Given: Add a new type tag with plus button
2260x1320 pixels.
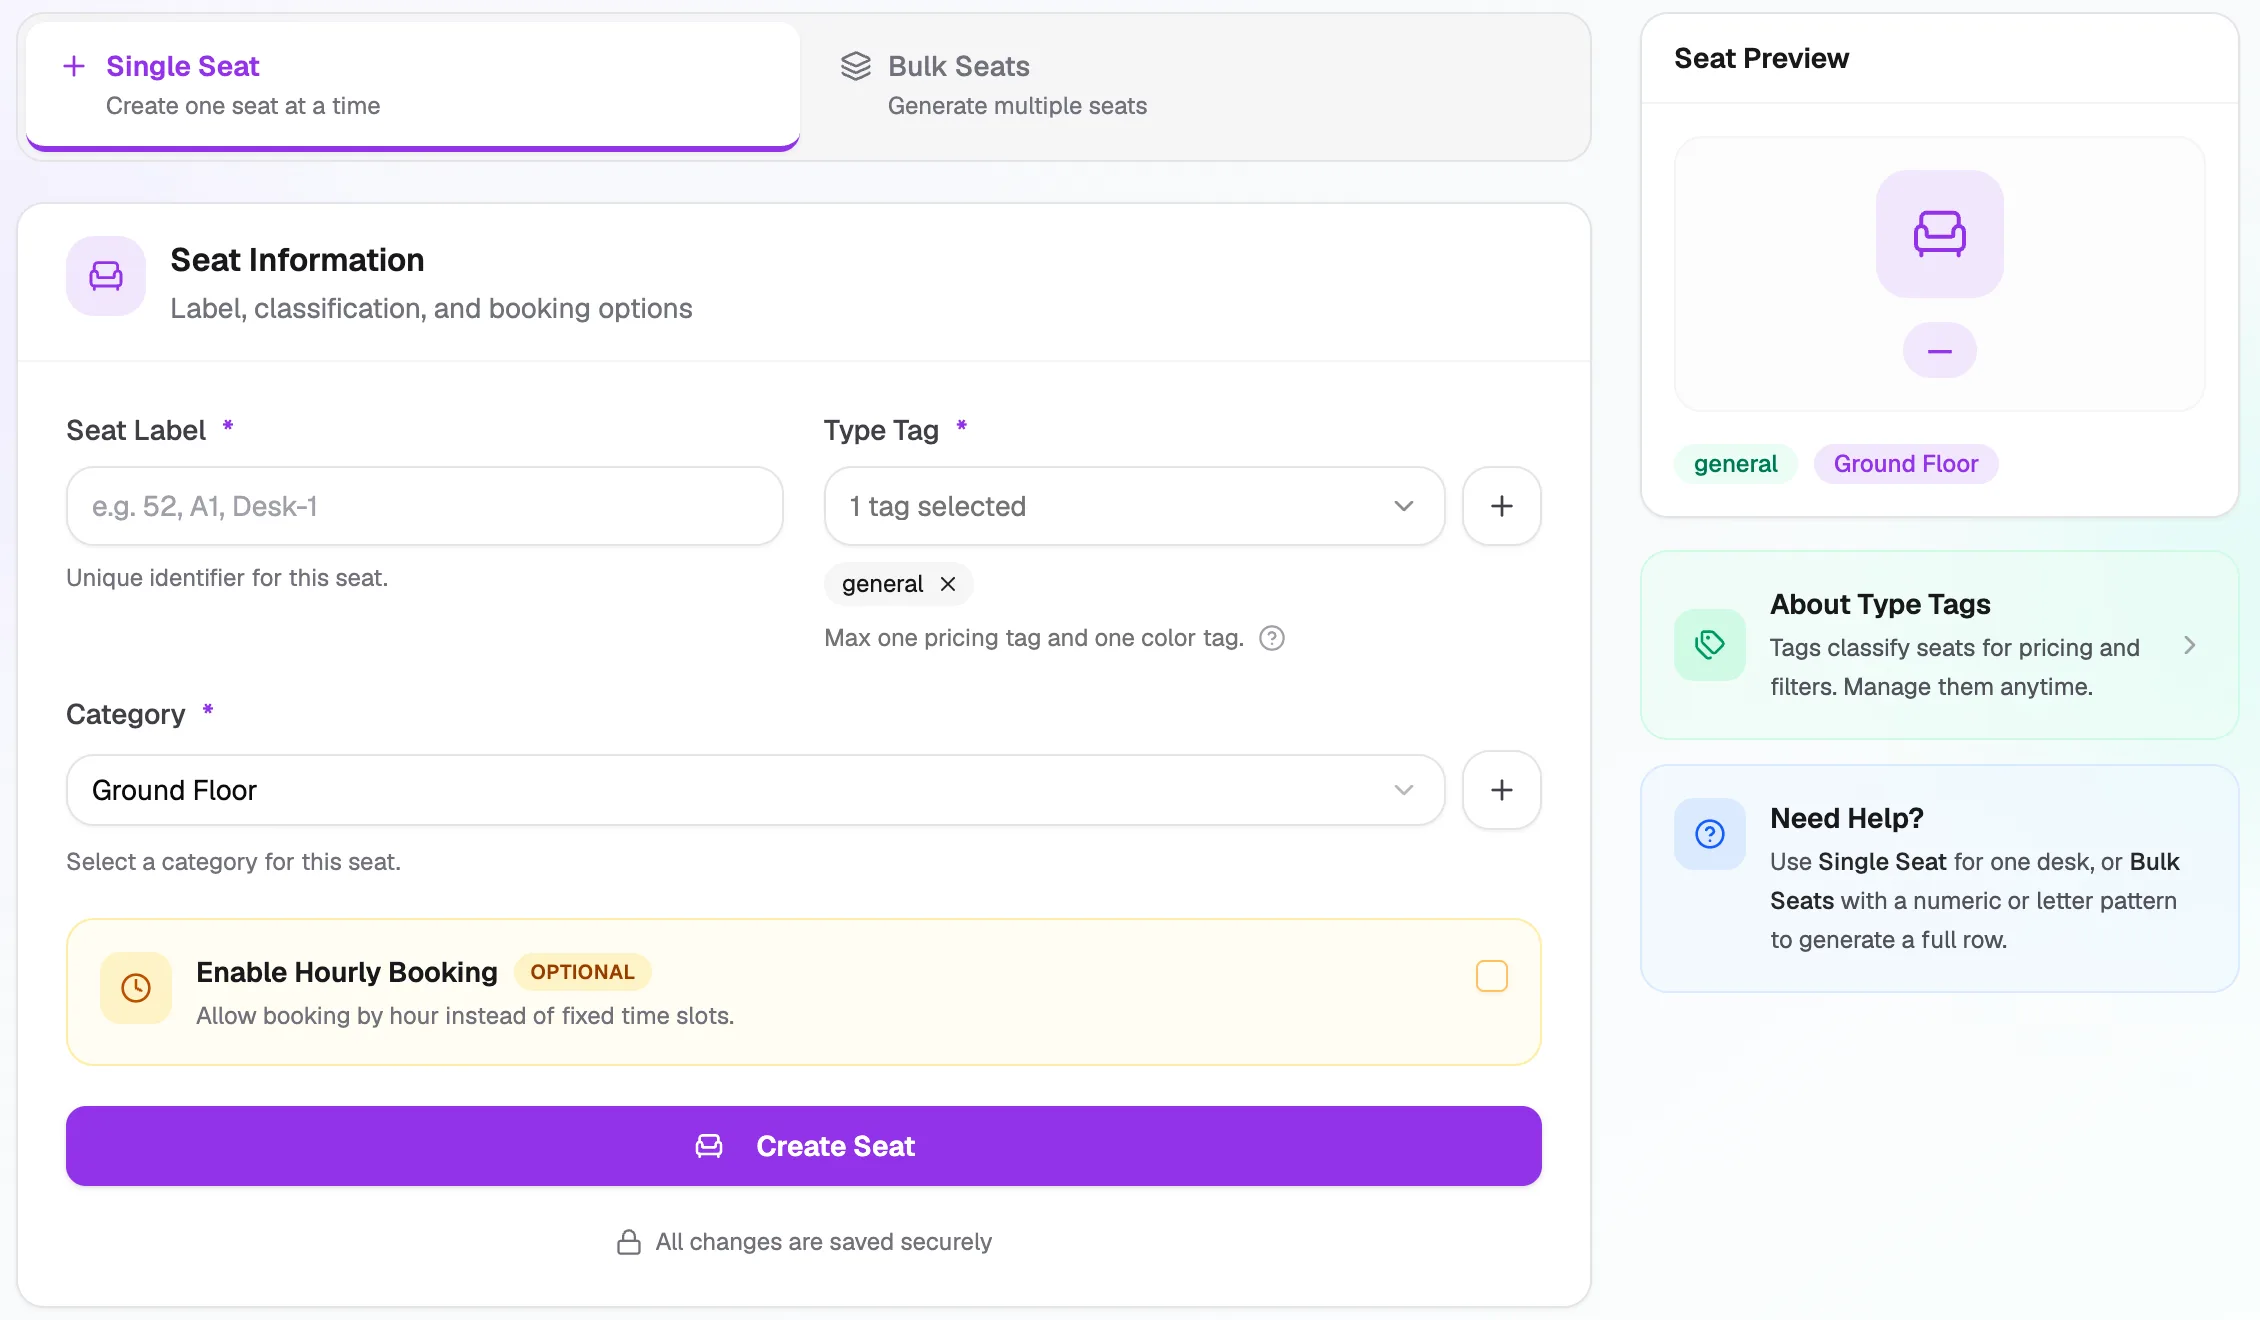Looking at the screenshot, I should click(1502, 506).
